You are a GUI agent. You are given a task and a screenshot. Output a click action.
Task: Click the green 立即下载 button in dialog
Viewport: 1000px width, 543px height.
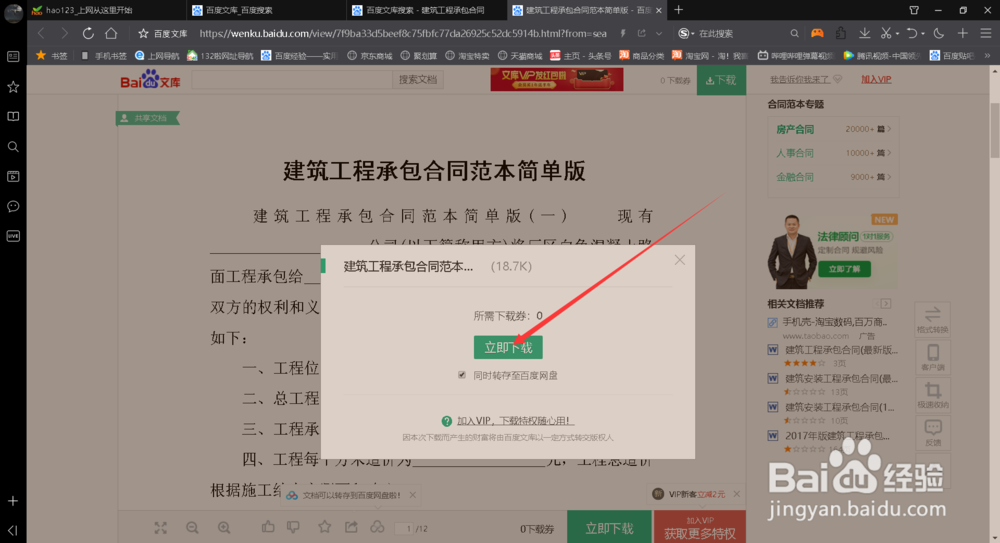(508, 347)
